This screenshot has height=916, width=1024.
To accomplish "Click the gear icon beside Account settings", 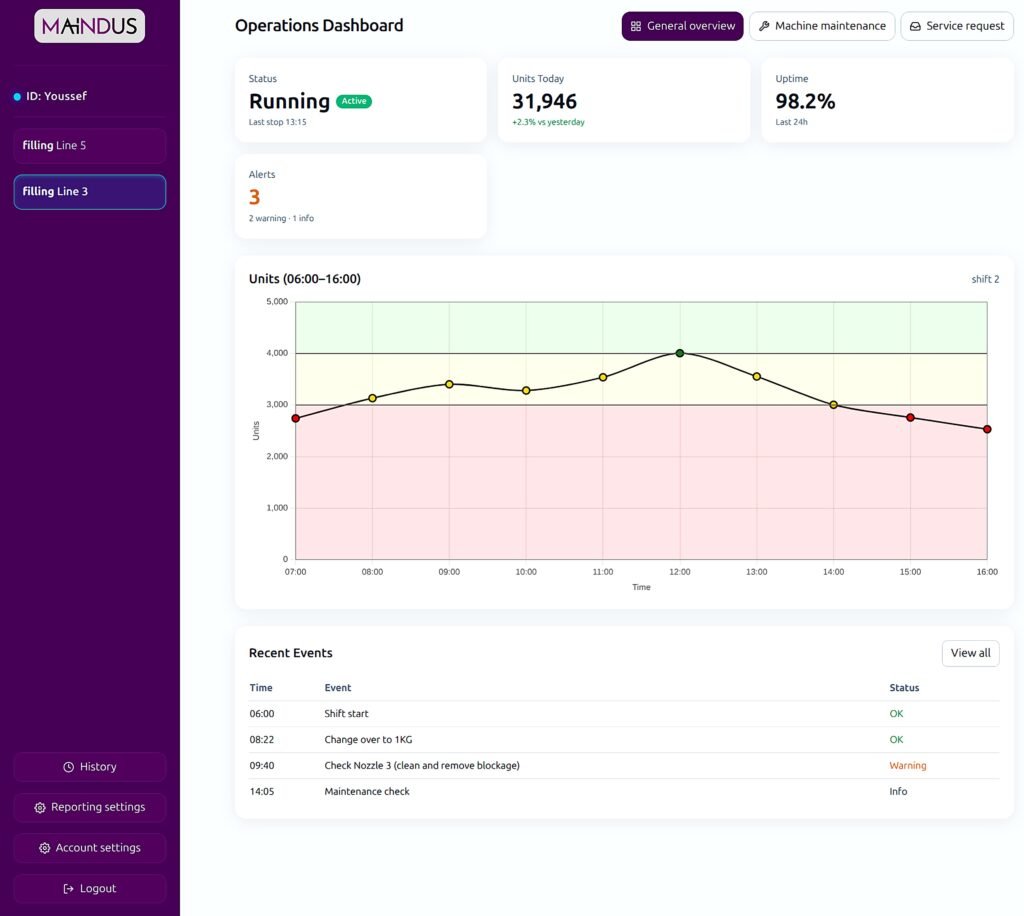I will pos(45,848).
